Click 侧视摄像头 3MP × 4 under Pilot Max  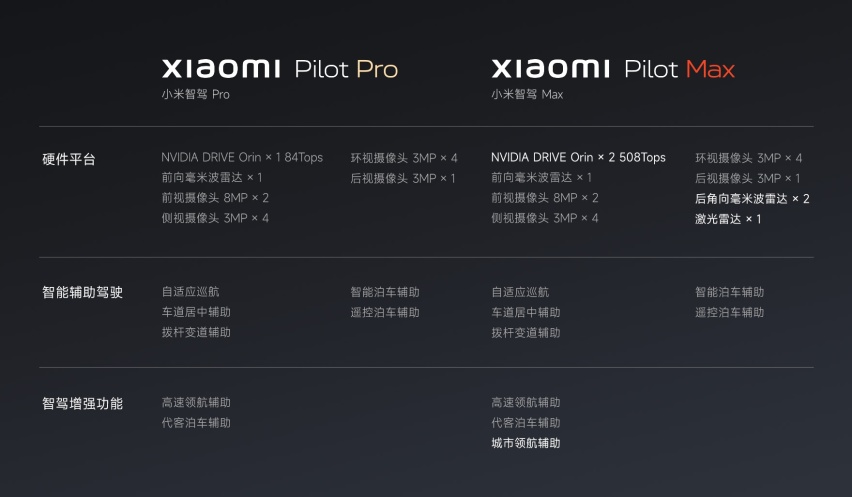(544, 218)
